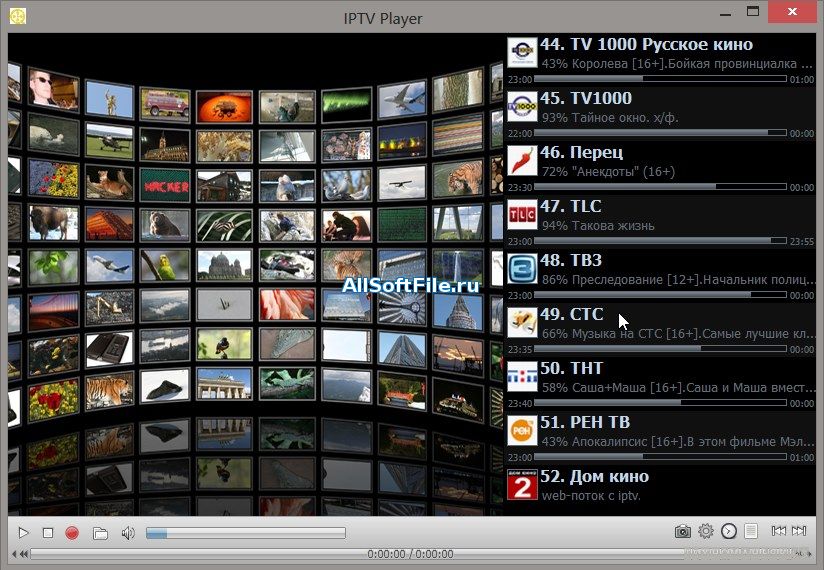Select channel 52. Дом кино
Screen dimensions: 824x570
pyautogui.click(x=661, y=486)
